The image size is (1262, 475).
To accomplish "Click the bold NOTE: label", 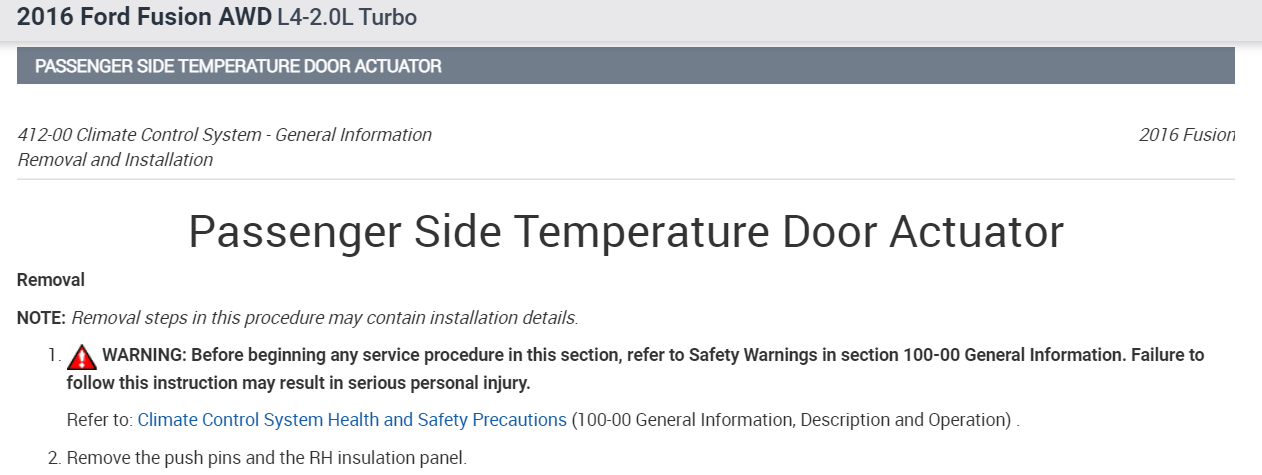I will point(42,318).
